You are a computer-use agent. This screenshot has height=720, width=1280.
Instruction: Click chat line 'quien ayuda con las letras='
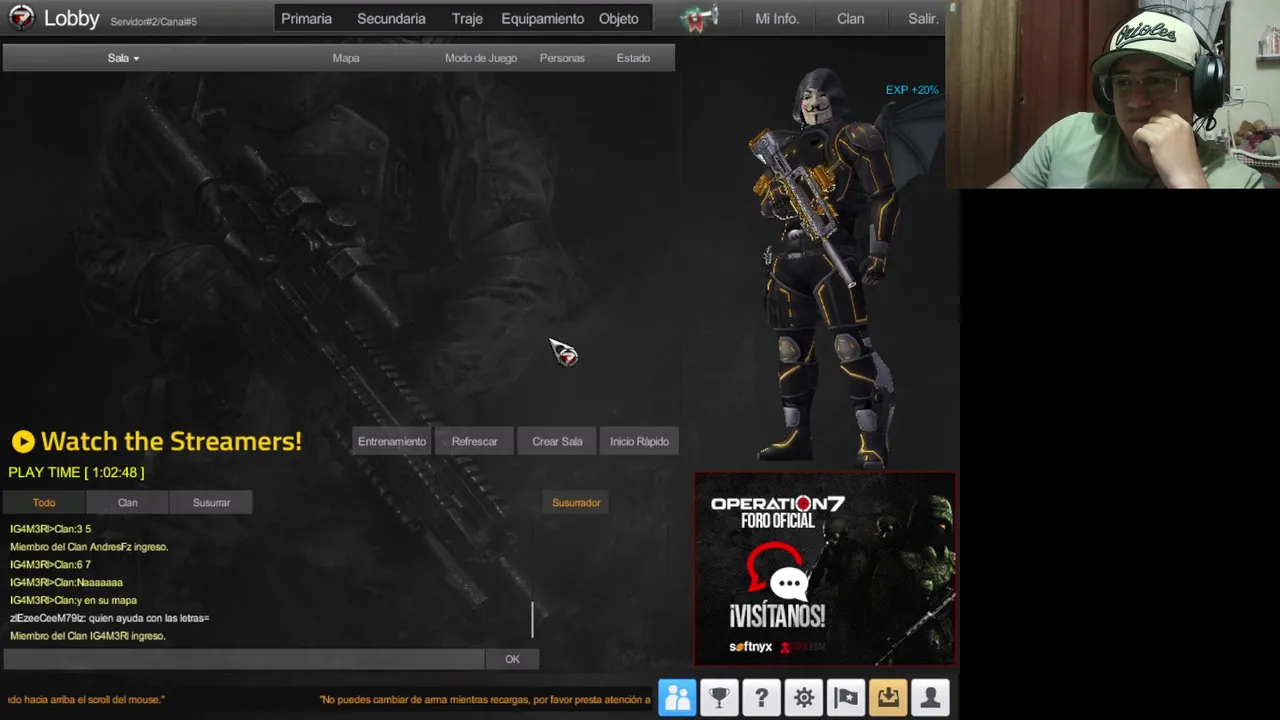[x=149, y=618]
